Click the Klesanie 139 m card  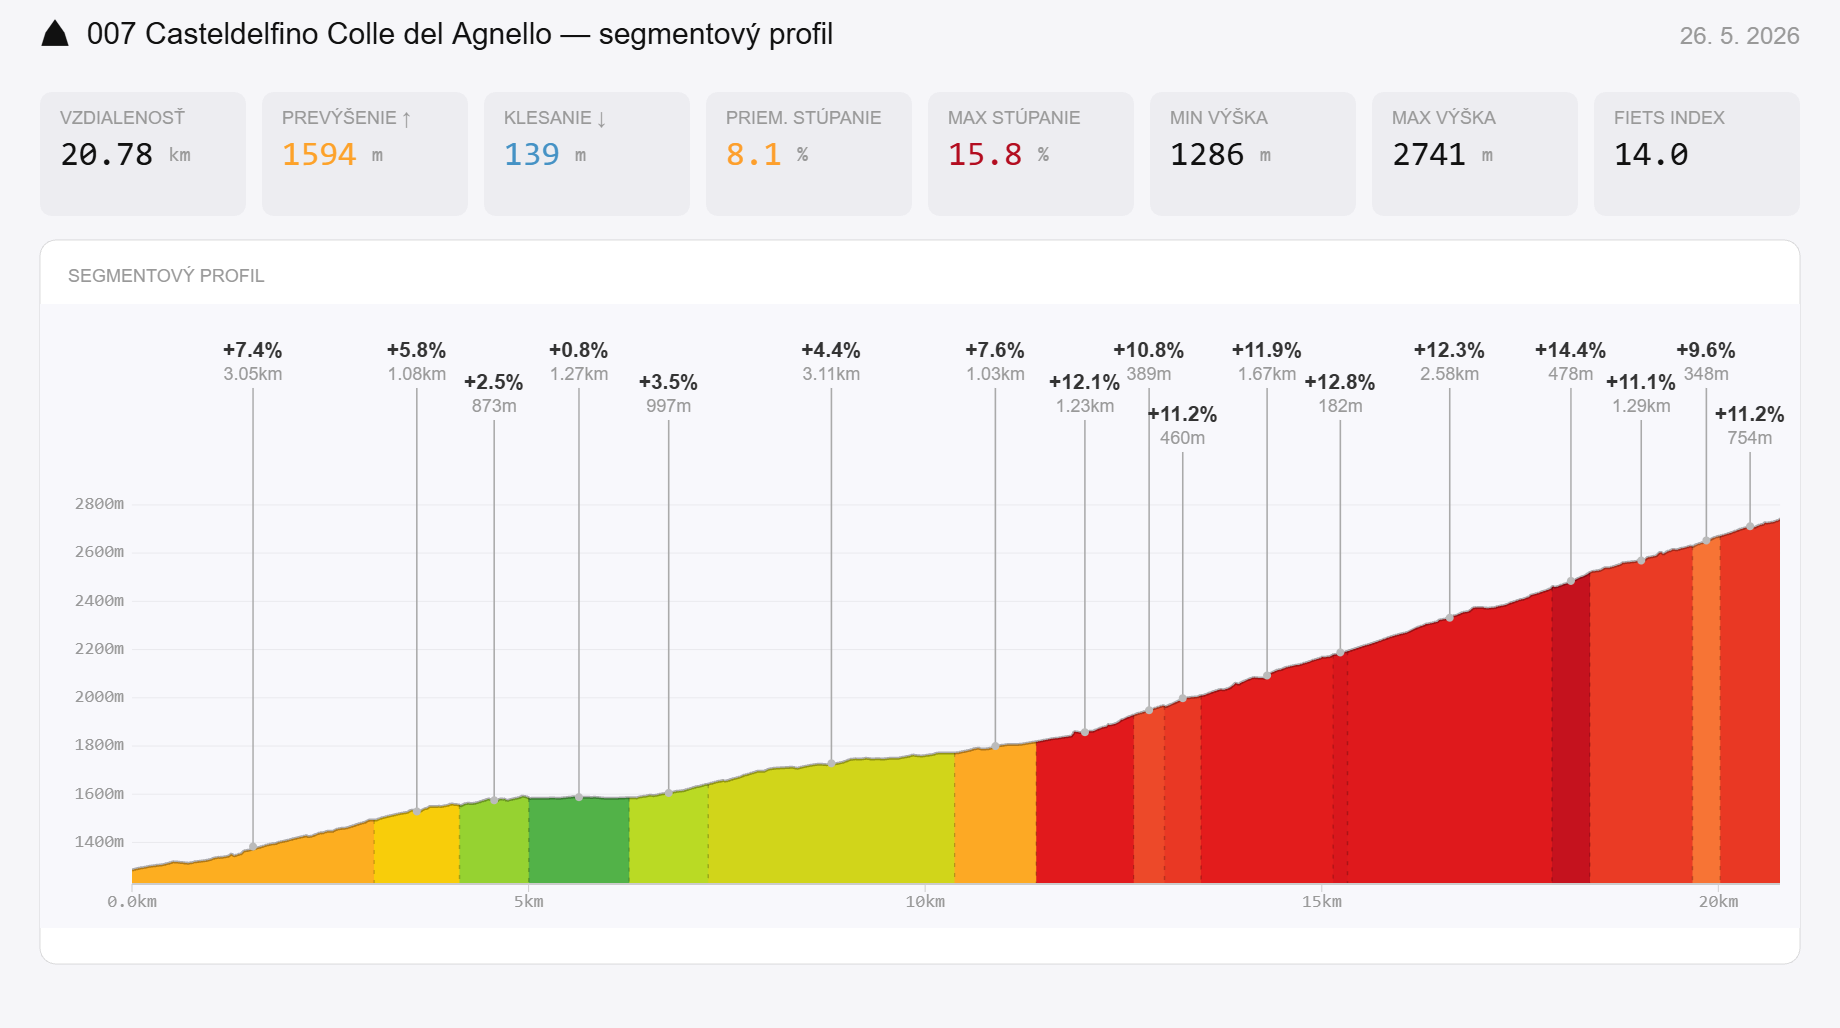tap(587, 154)
